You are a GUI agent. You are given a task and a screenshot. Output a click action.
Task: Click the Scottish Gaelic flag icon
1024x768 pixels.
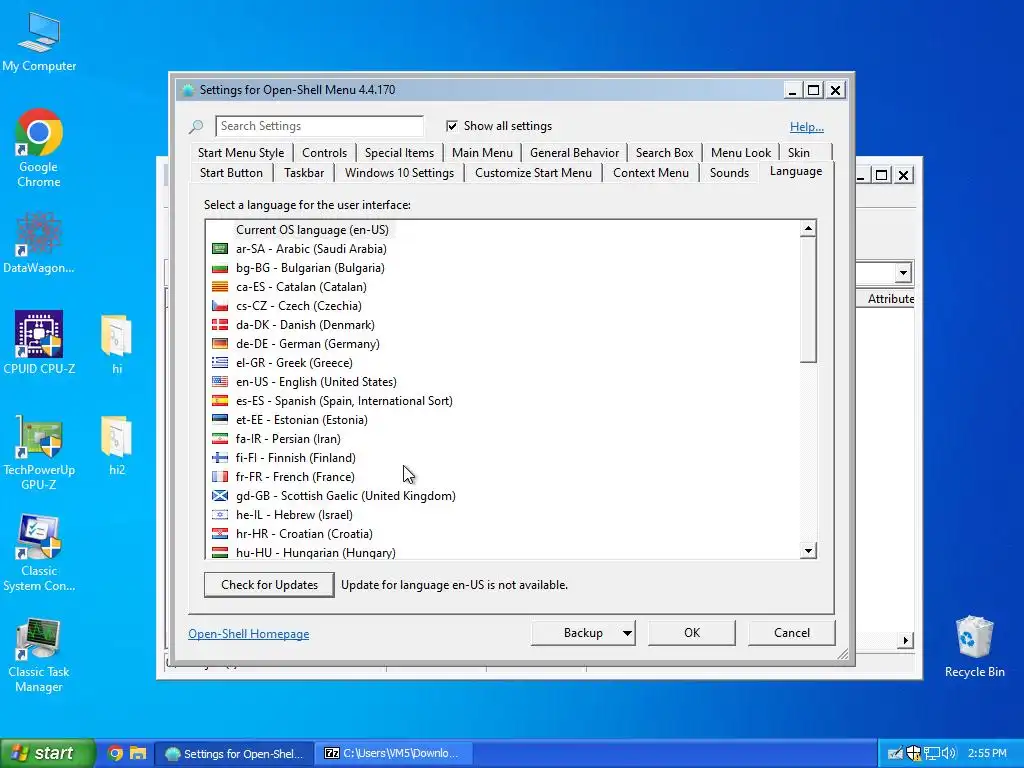coord(220,496)
